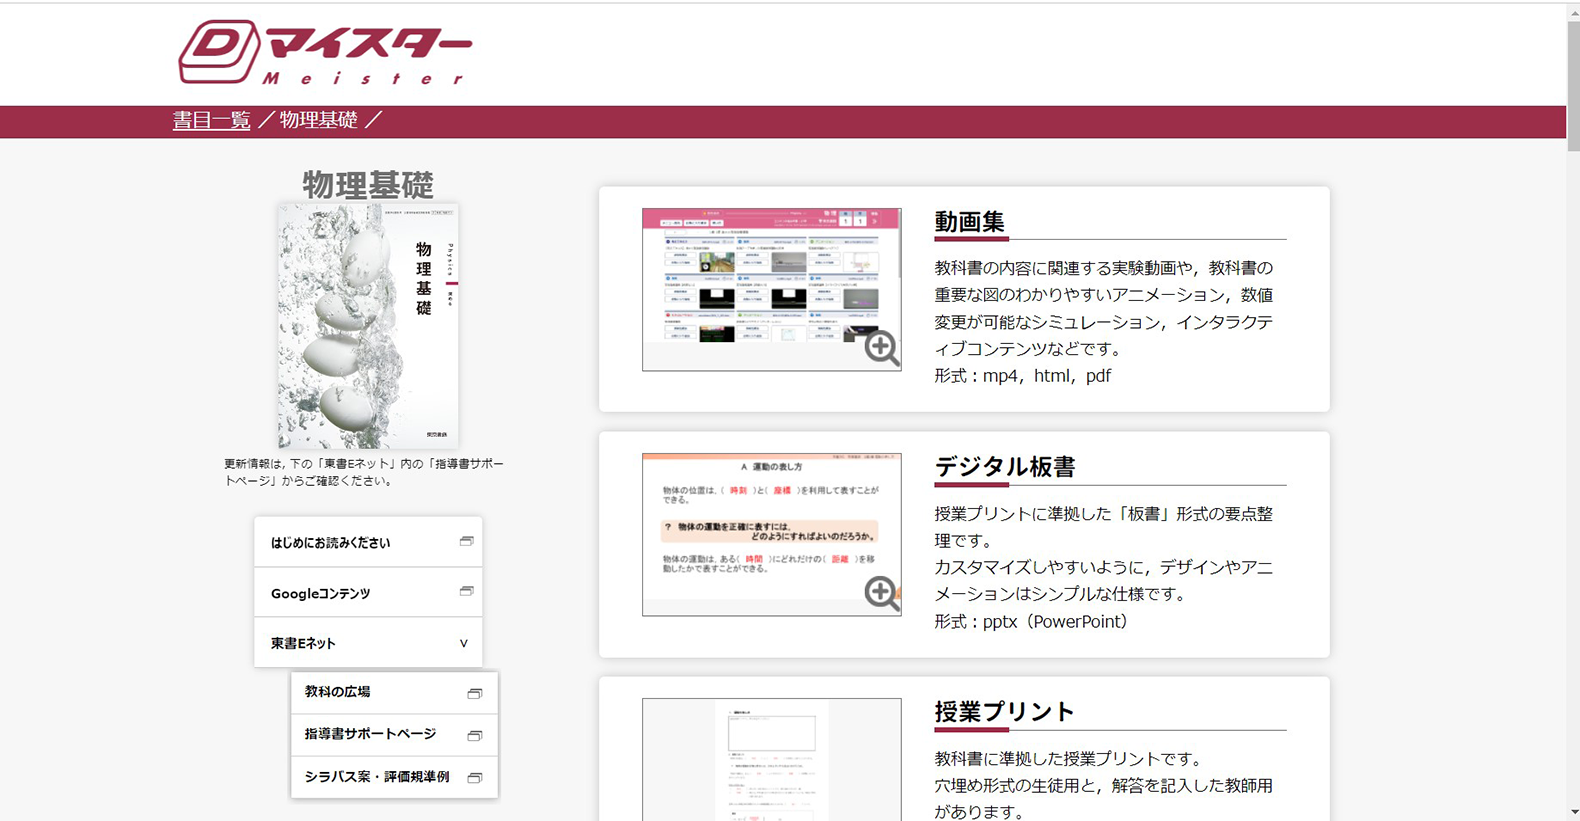Screen dimensions: 1580x821
Task: Open the はじめにお読みください menu item
Action: point(331,543)
